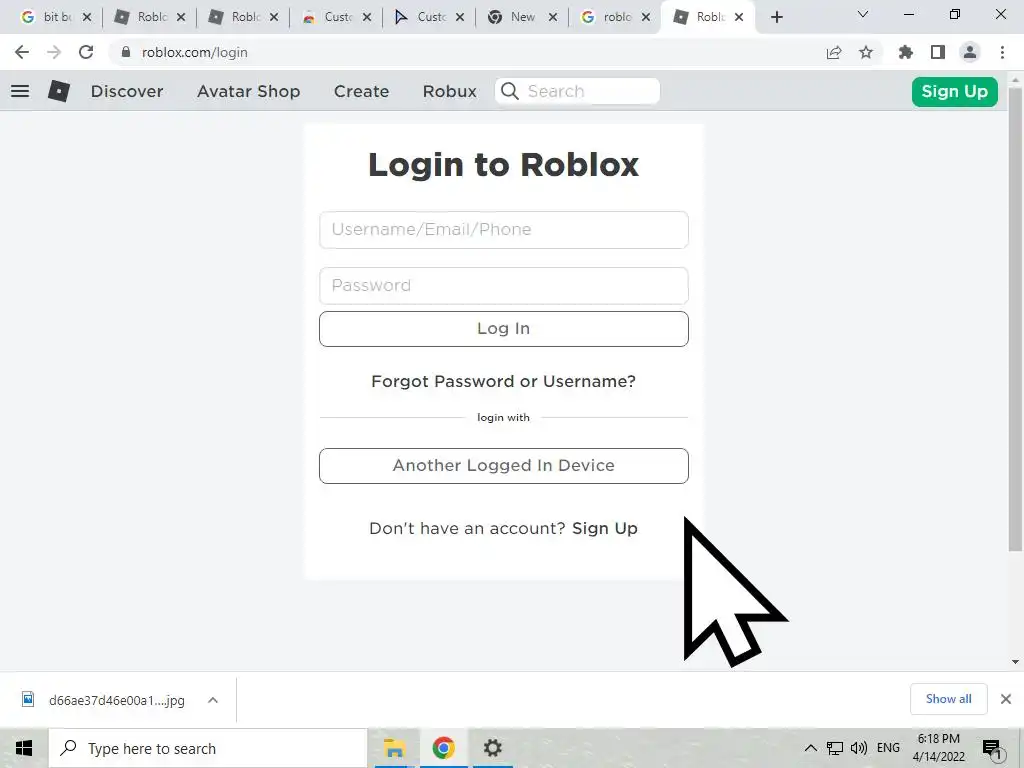Expand the downloaded jpg file options chevron
1024x768 pixels.
click(213, 700)
